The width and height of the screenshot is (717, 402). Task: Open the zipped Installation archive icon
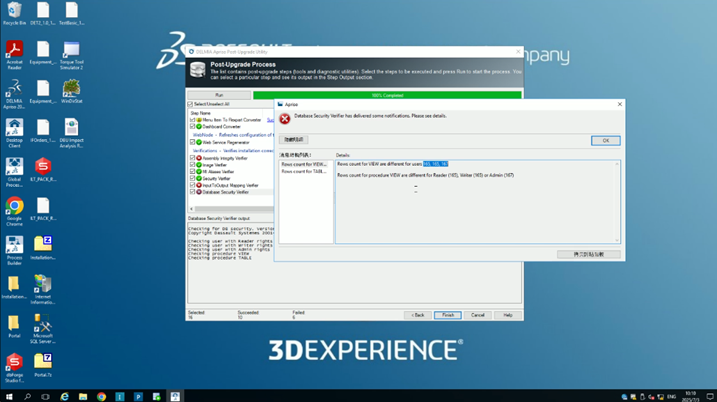43,247
